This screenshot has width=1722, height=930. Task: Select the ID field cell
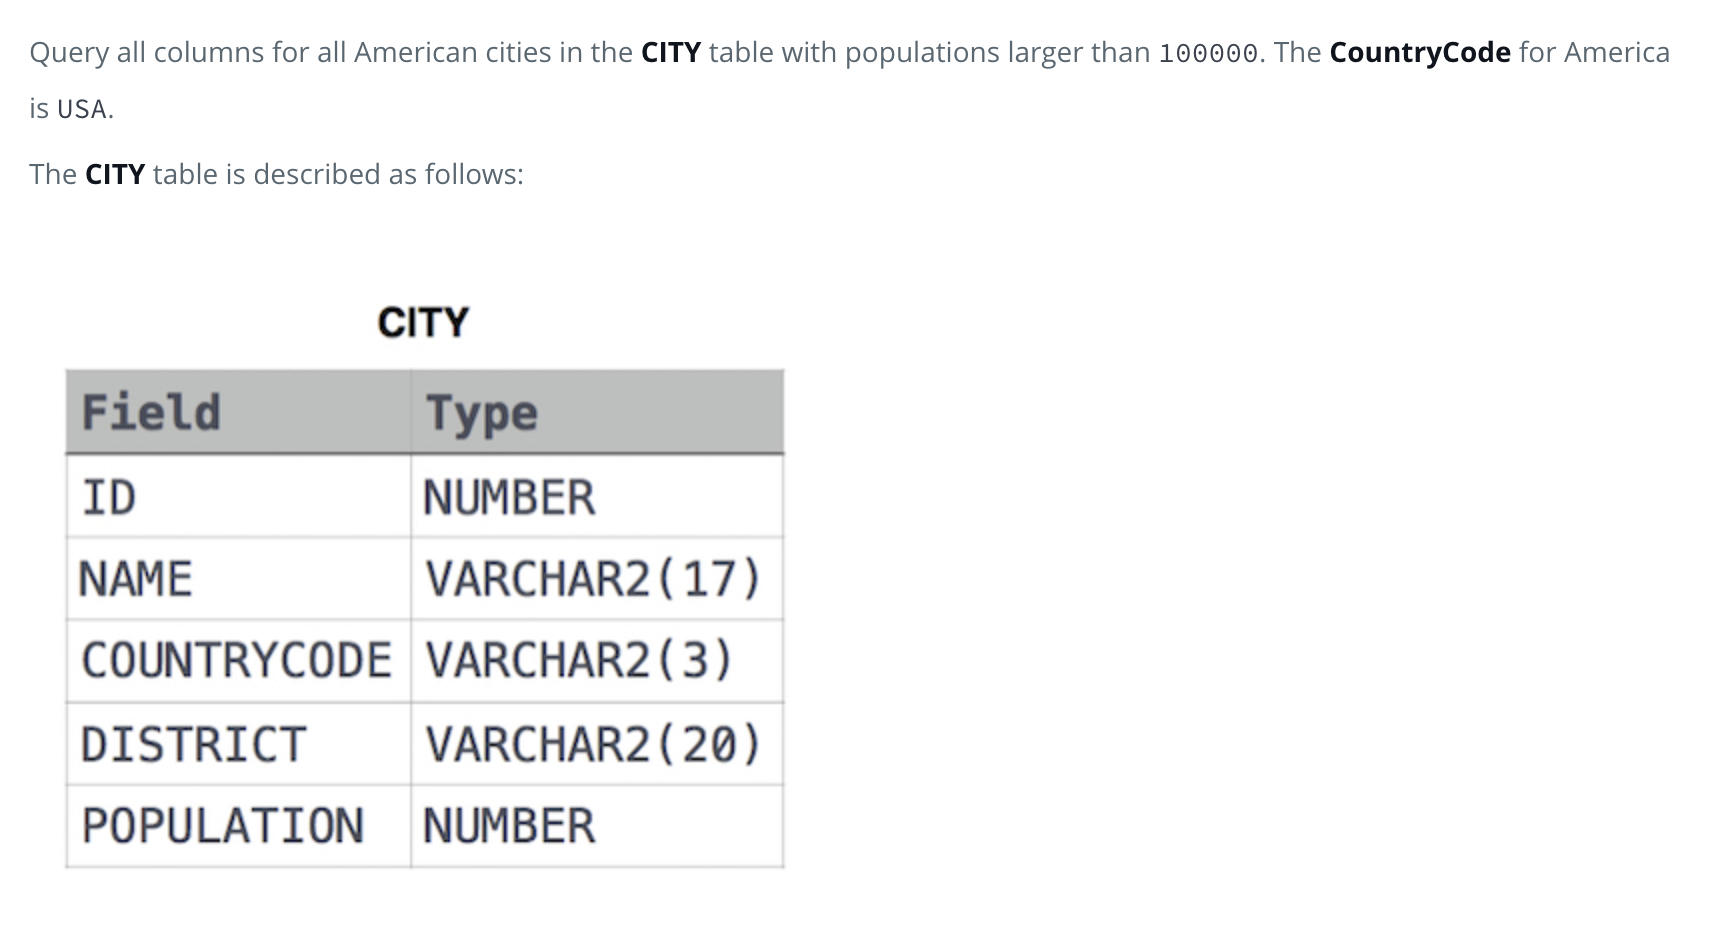tap(109, 497)
